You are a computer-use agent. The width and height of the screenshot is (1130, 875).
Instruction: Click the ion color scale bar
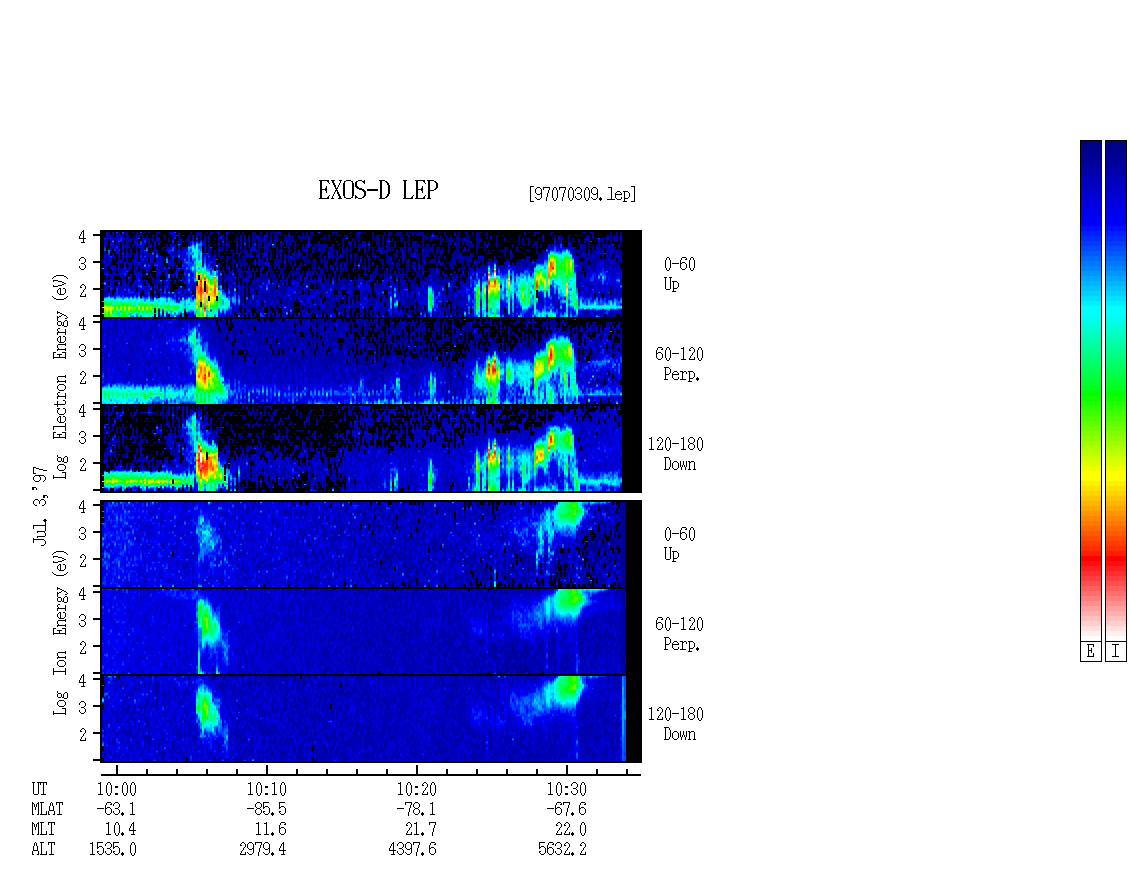click(1116, 390)
